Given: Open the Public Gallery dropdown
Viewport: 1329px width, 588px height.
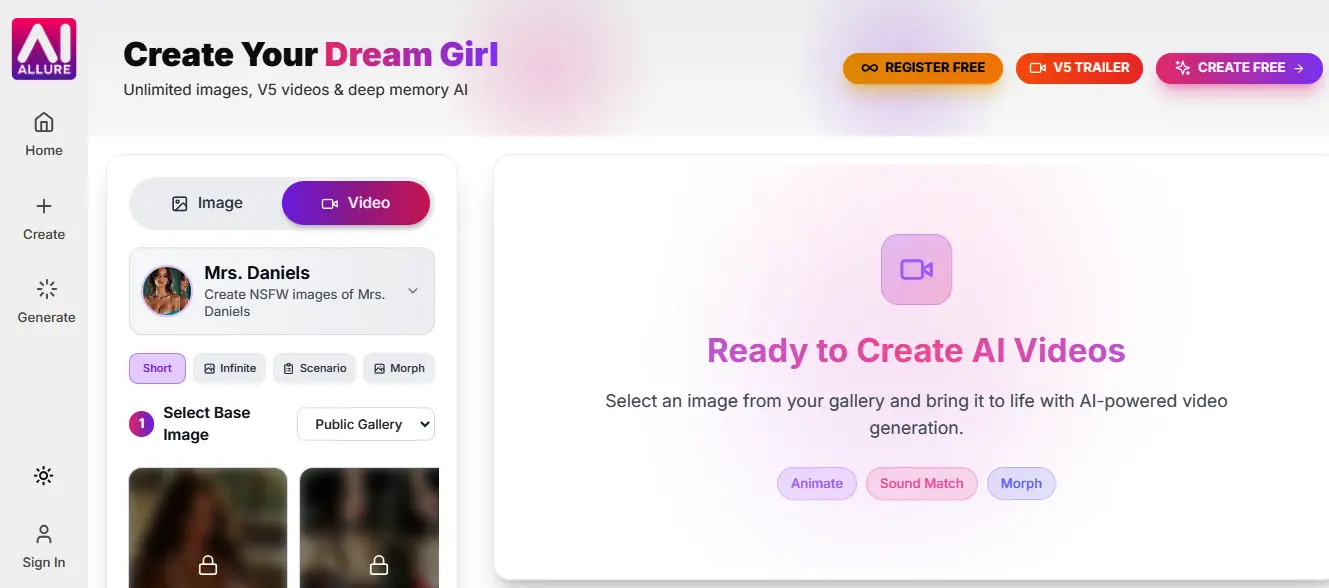Looking at the screenshot, I should click(366, 424).
